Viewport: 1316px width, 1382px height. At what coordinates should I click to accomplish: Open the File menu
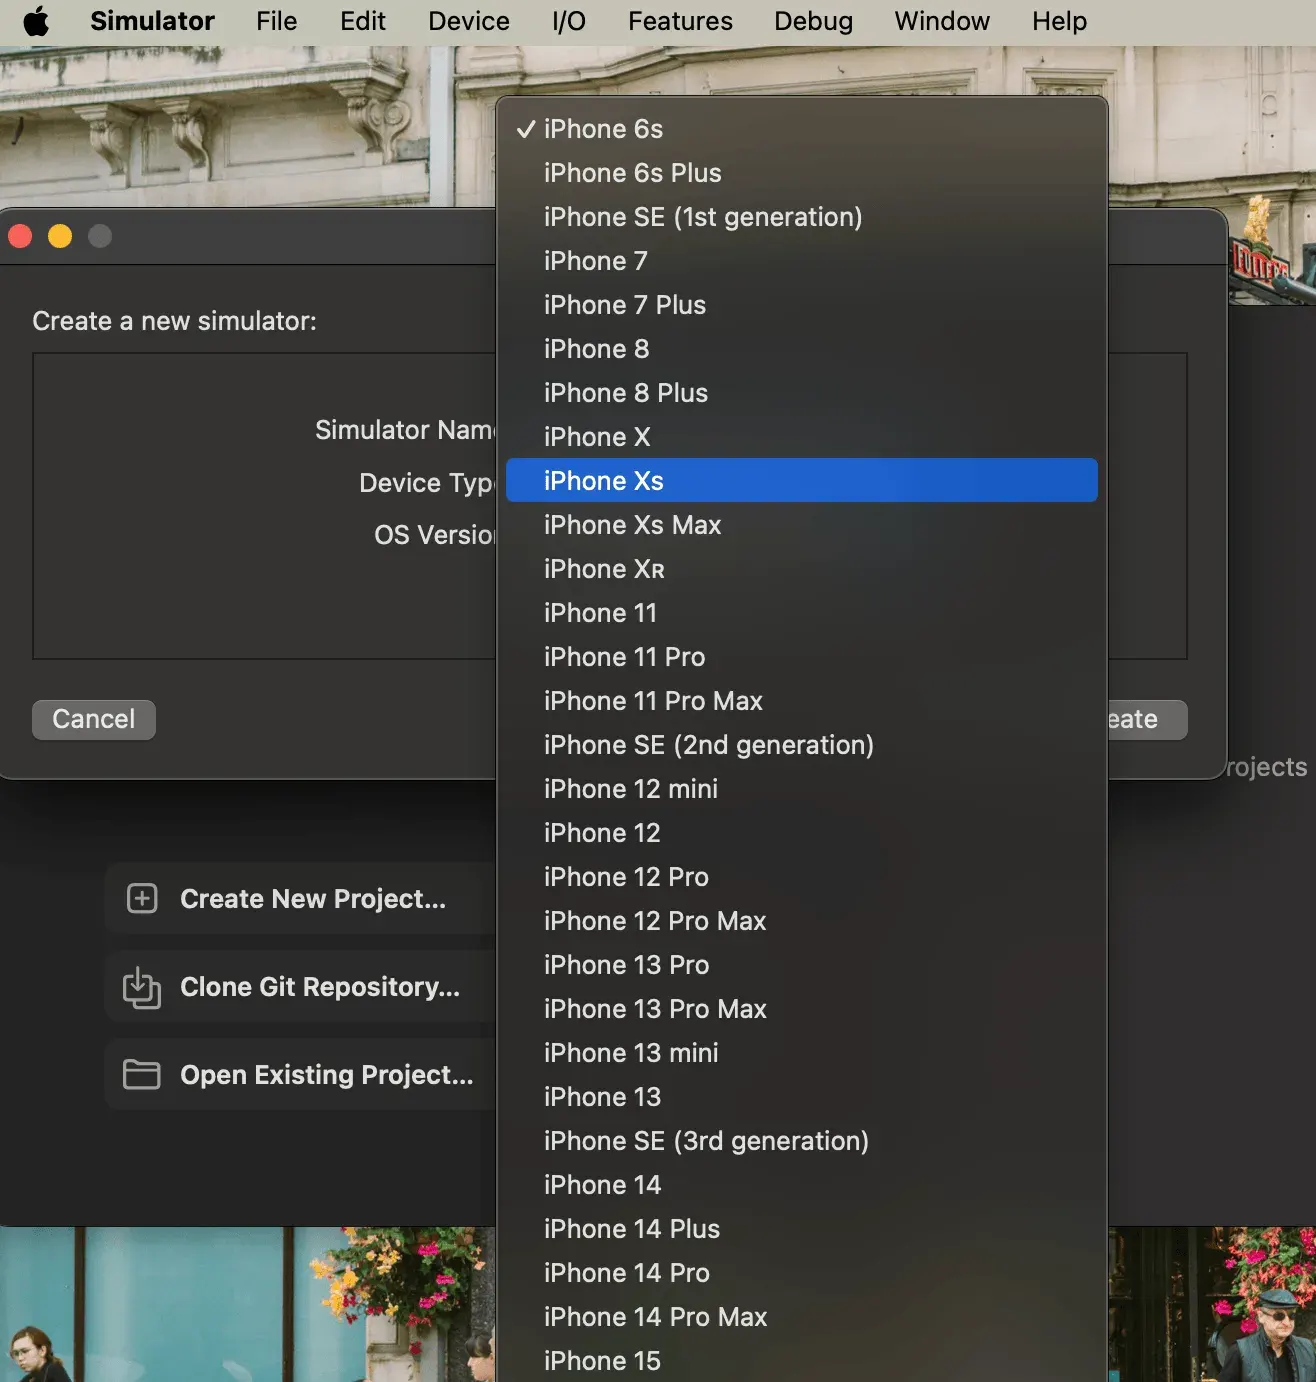[x=276, y=21]
